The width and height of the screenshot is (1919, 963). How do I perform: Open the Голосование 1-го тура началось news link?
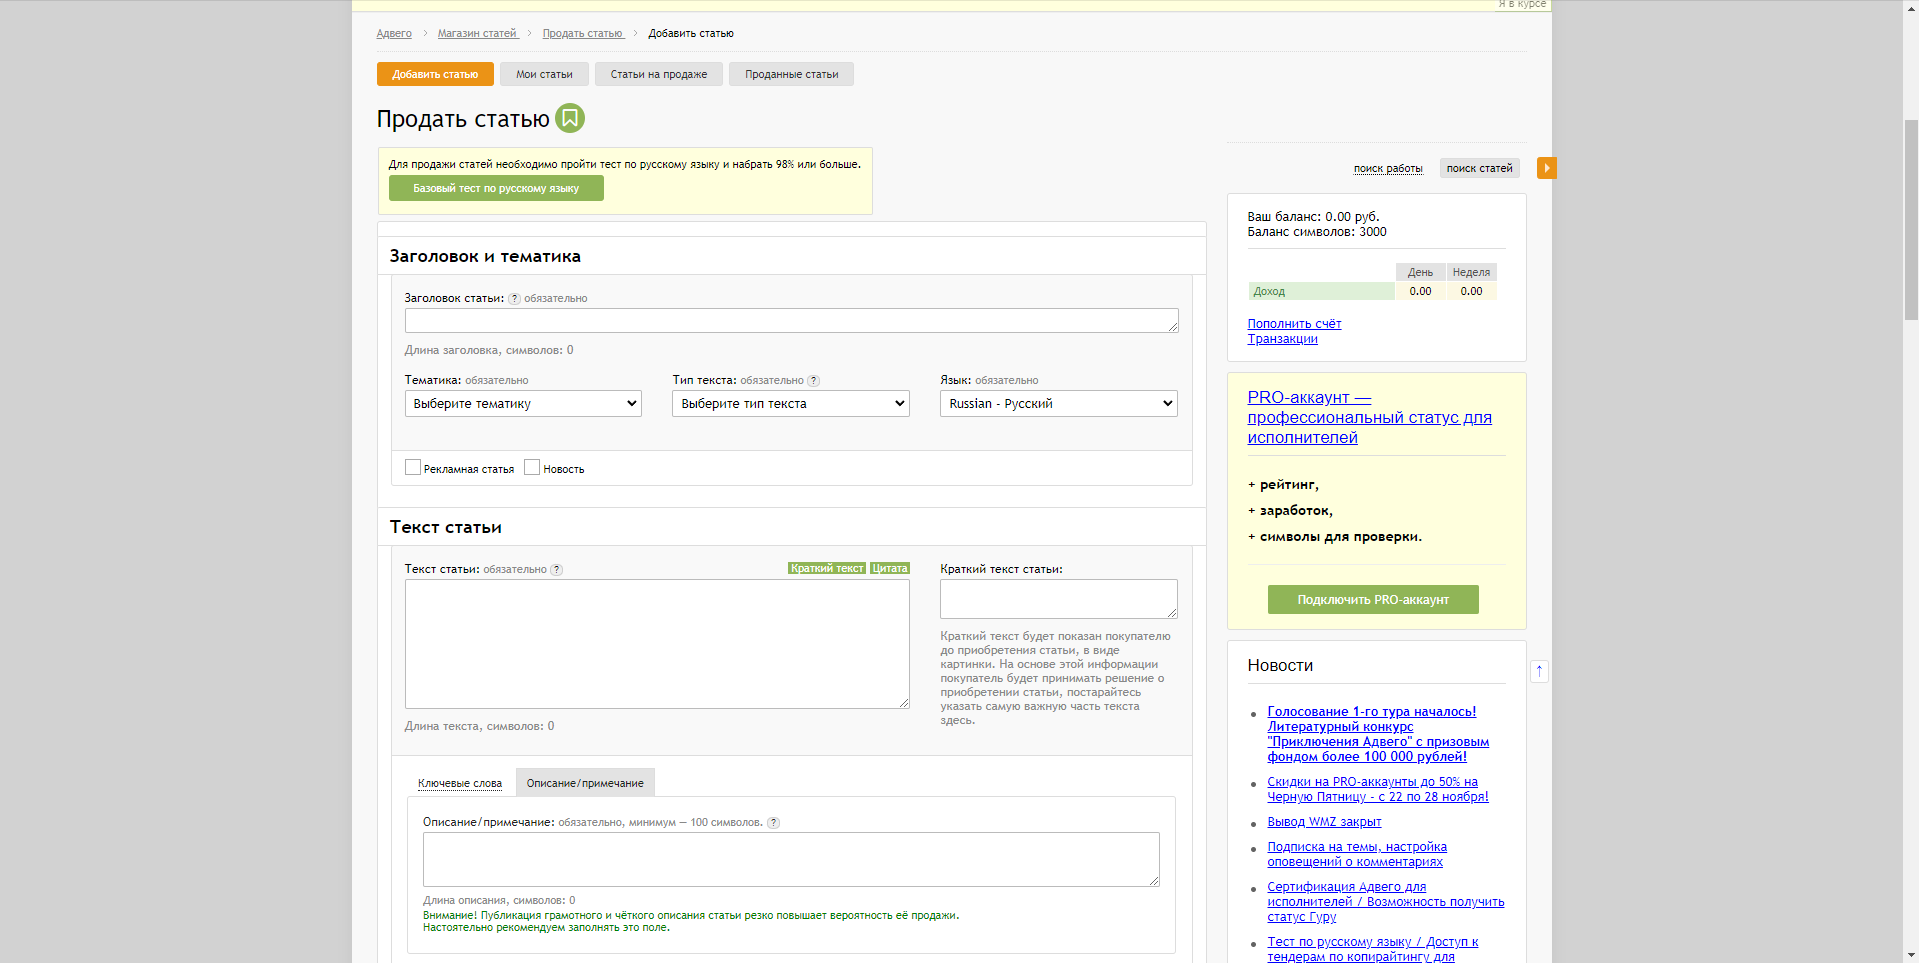(x=1378, y=734)
